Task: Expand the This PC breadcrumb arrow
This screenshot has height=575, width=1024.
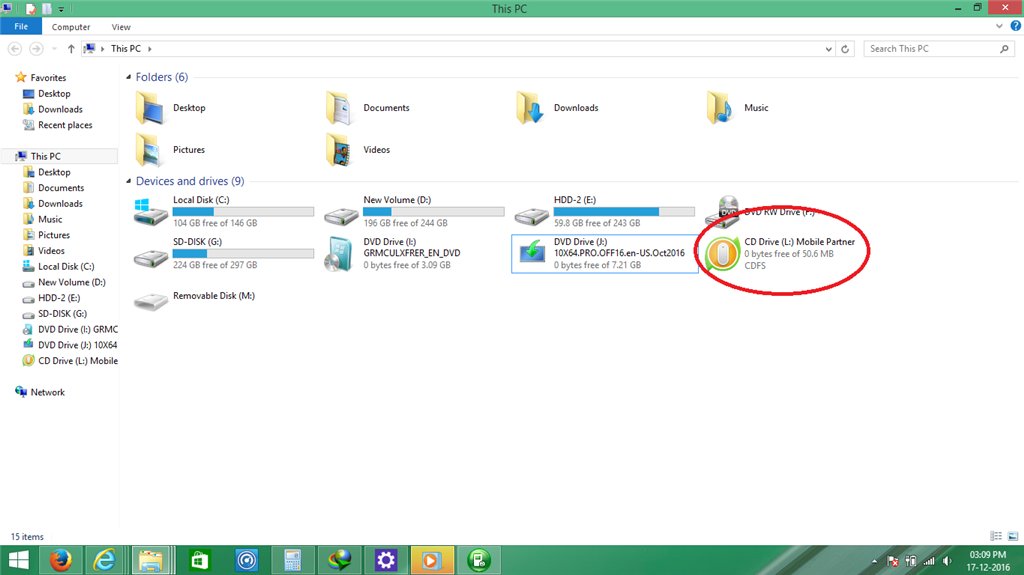Action: click(150, 49)
